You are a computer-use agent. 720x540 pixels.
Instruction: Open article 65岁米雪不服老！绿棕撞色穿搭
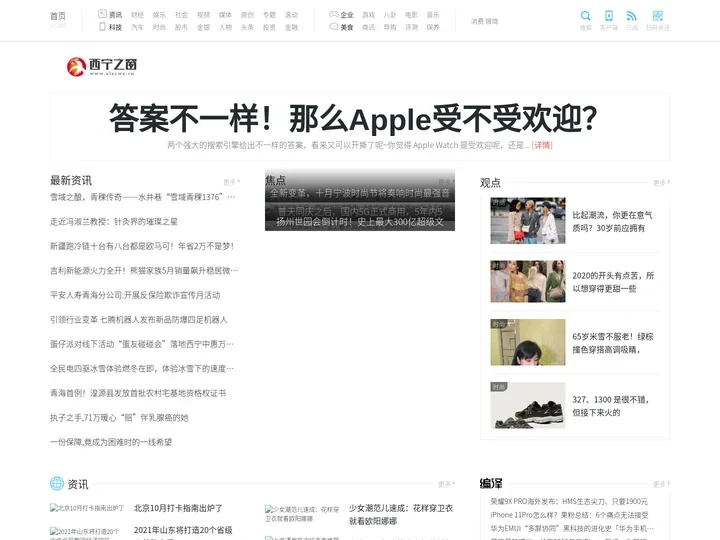613,343
